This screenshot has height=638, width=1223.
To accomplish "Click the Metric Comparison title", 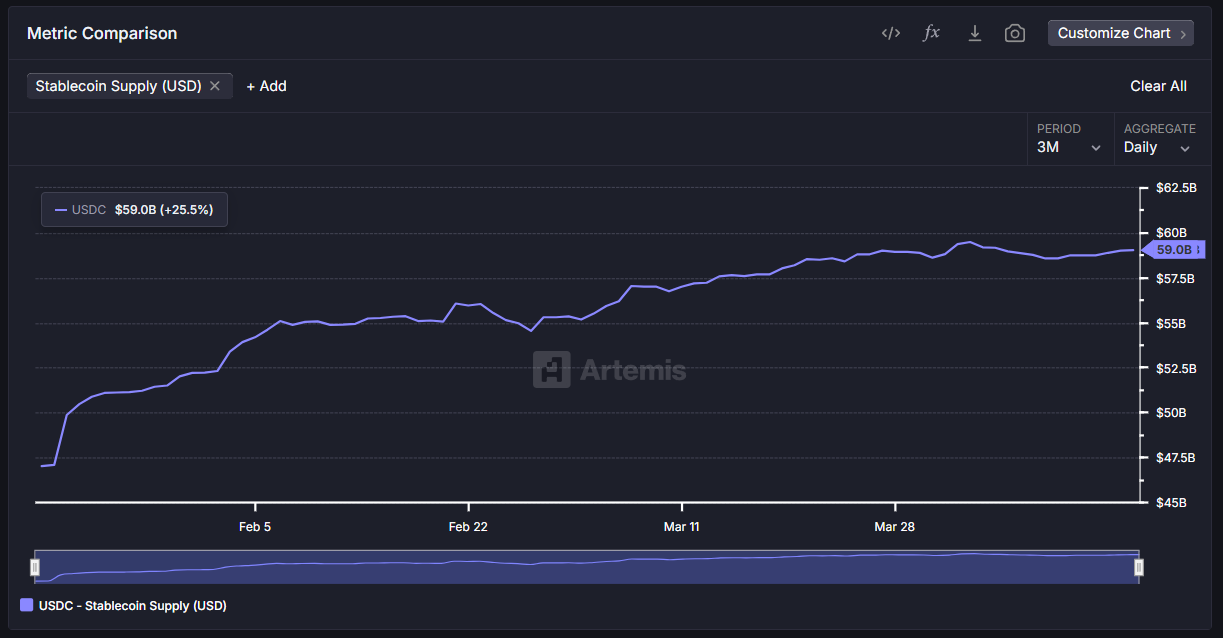I will (x=102, y=33).
